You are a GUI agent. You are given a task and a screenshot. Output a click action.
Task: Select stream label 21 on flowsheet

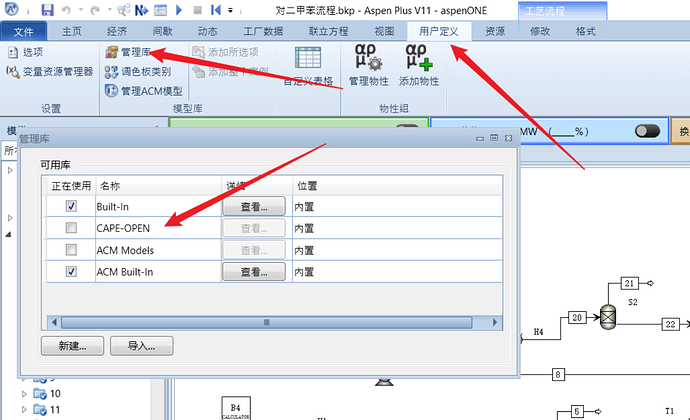tap(629, 283)
